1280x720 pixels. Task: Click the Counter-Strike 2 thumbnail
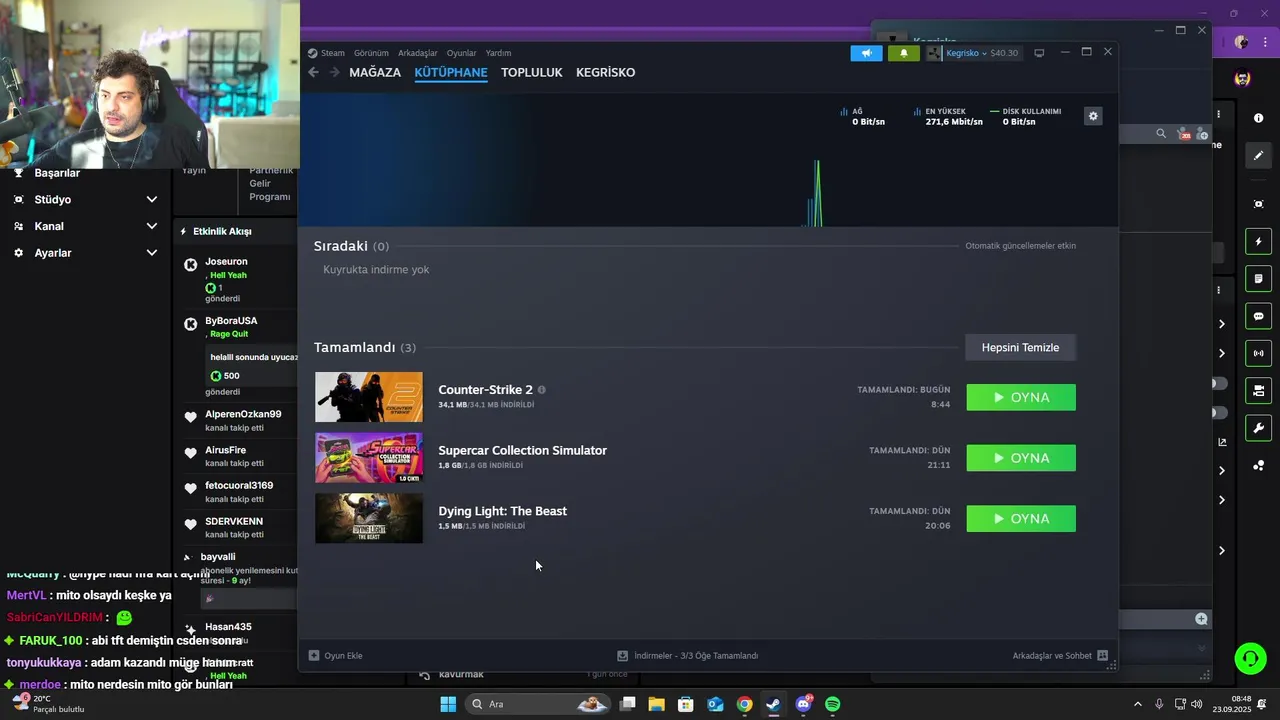tap(369, 397)
